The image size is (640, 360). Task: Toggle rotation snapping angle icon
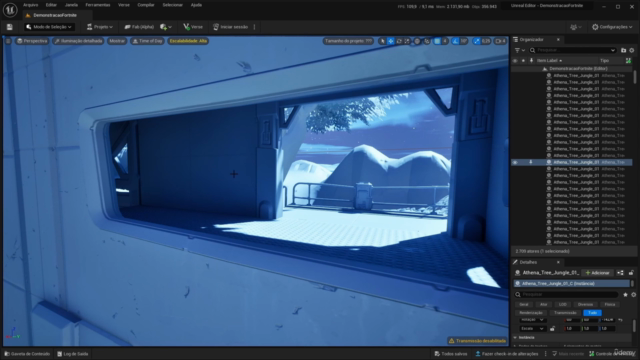tap(456, 41)
